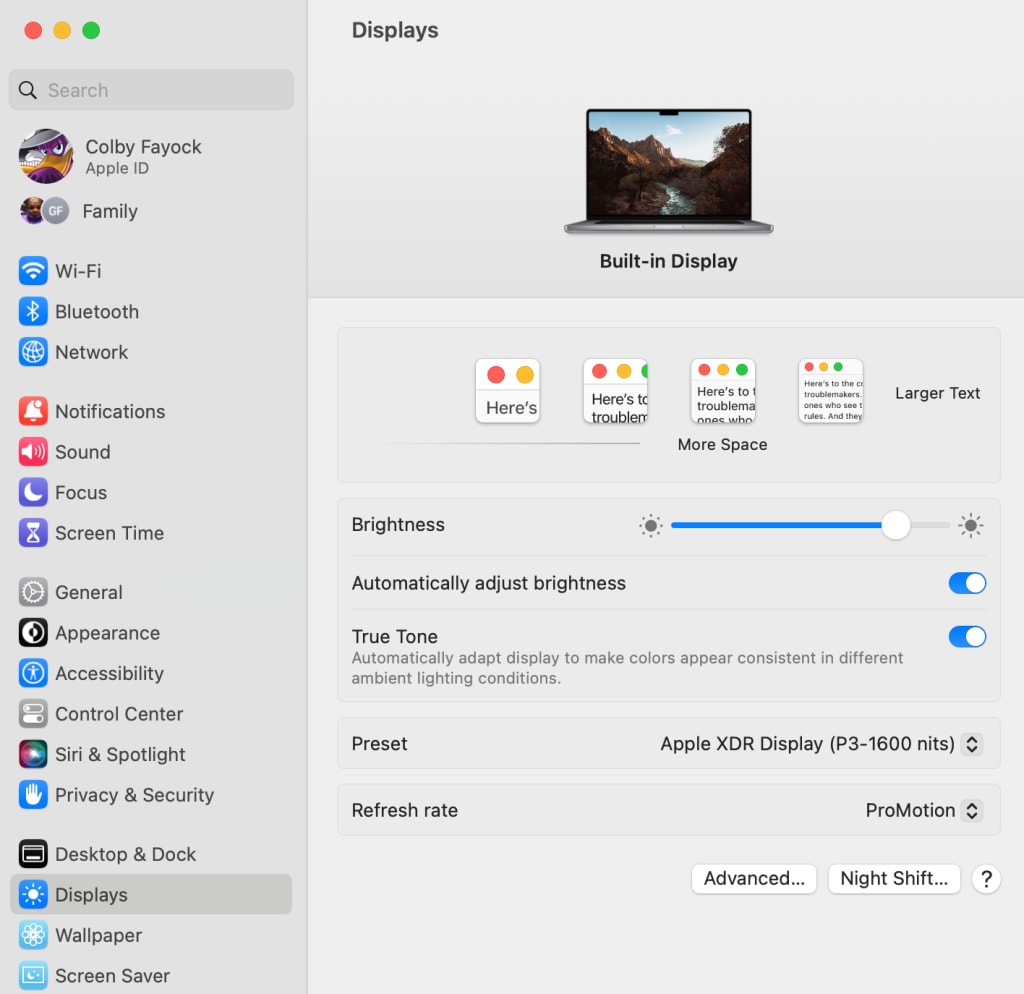Open Desktop & Dock settings
Viewport: 1024px width, 994px height.
(x=151, y=854)
